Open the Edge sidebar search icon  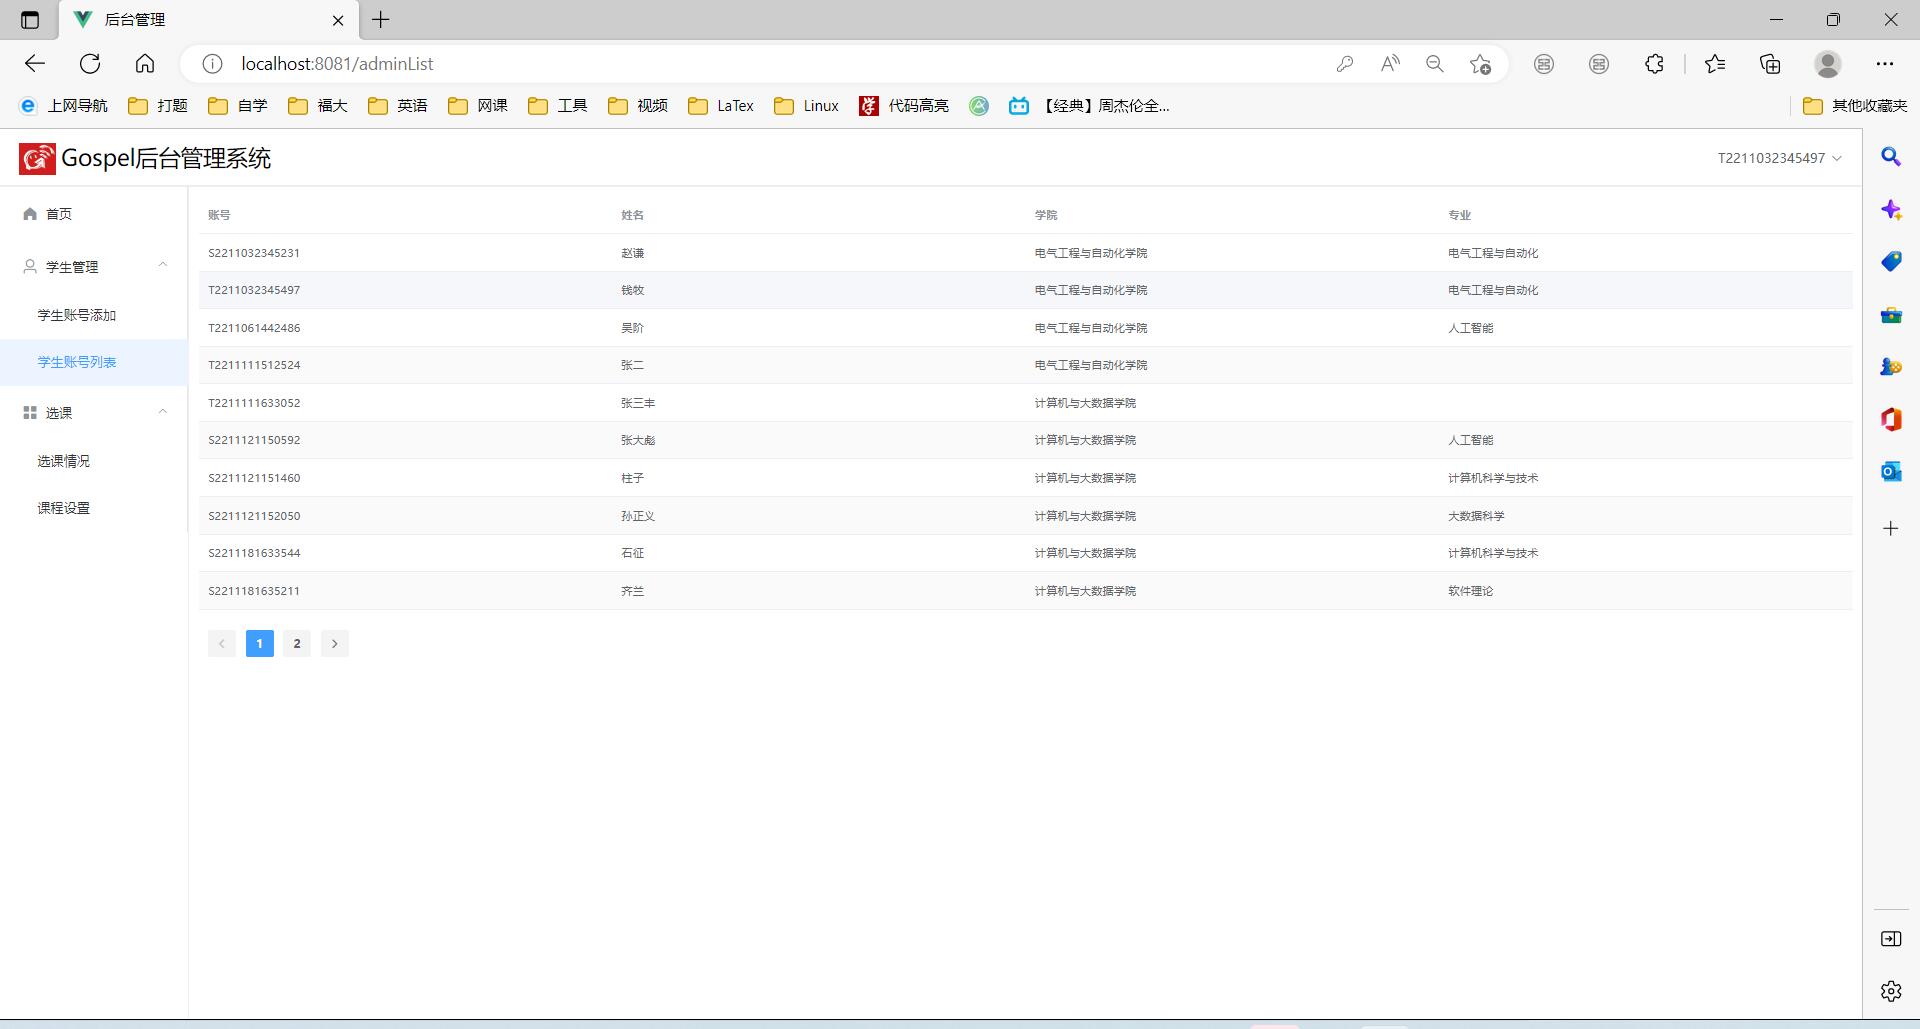tap(1890, 157)
